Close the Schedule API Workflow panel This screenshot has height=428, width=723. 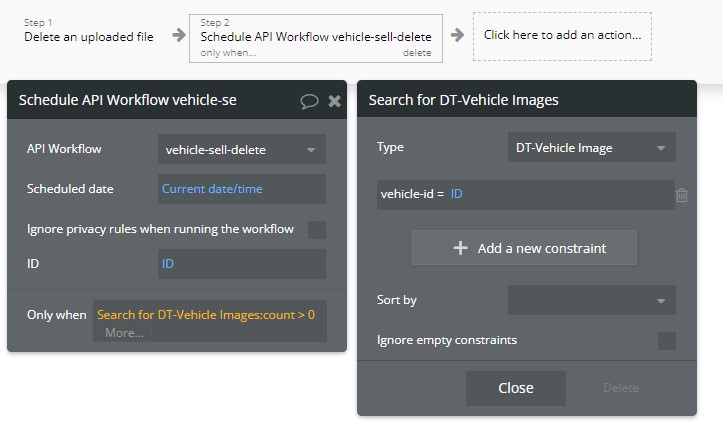point(334,100)
